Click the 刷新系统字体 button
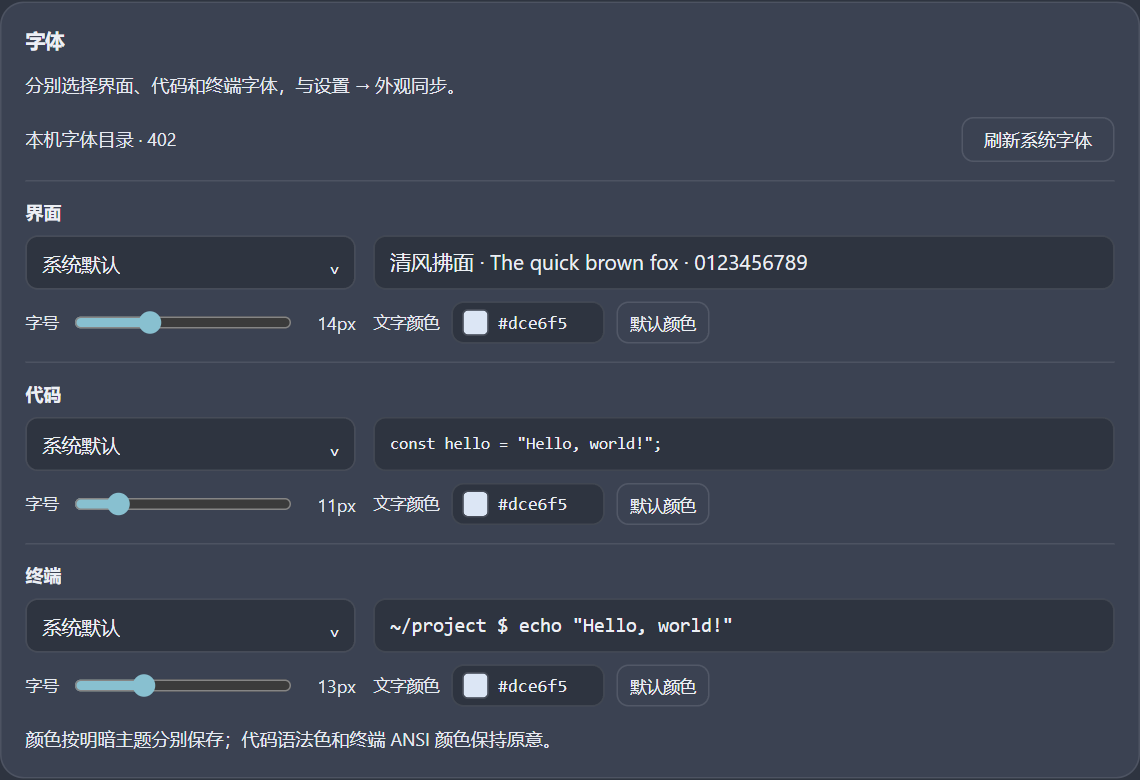Screen dimensions: 1140x780 tap(1037, 140)
